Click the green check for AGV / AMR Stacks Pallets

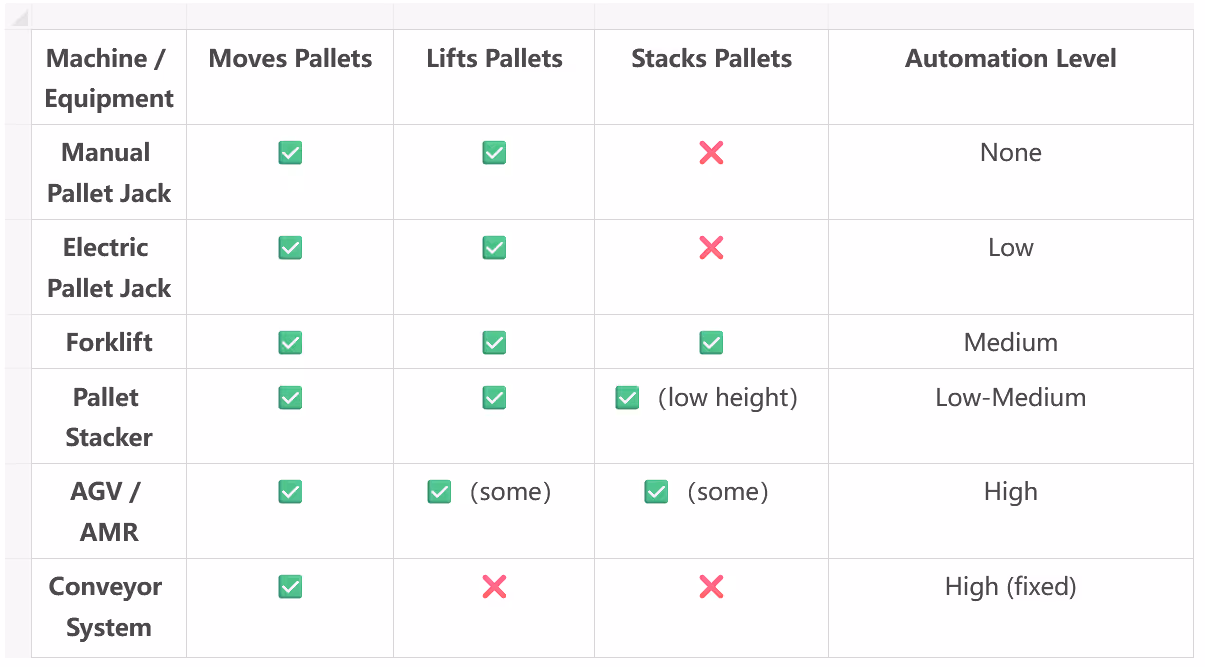(656, 492)
